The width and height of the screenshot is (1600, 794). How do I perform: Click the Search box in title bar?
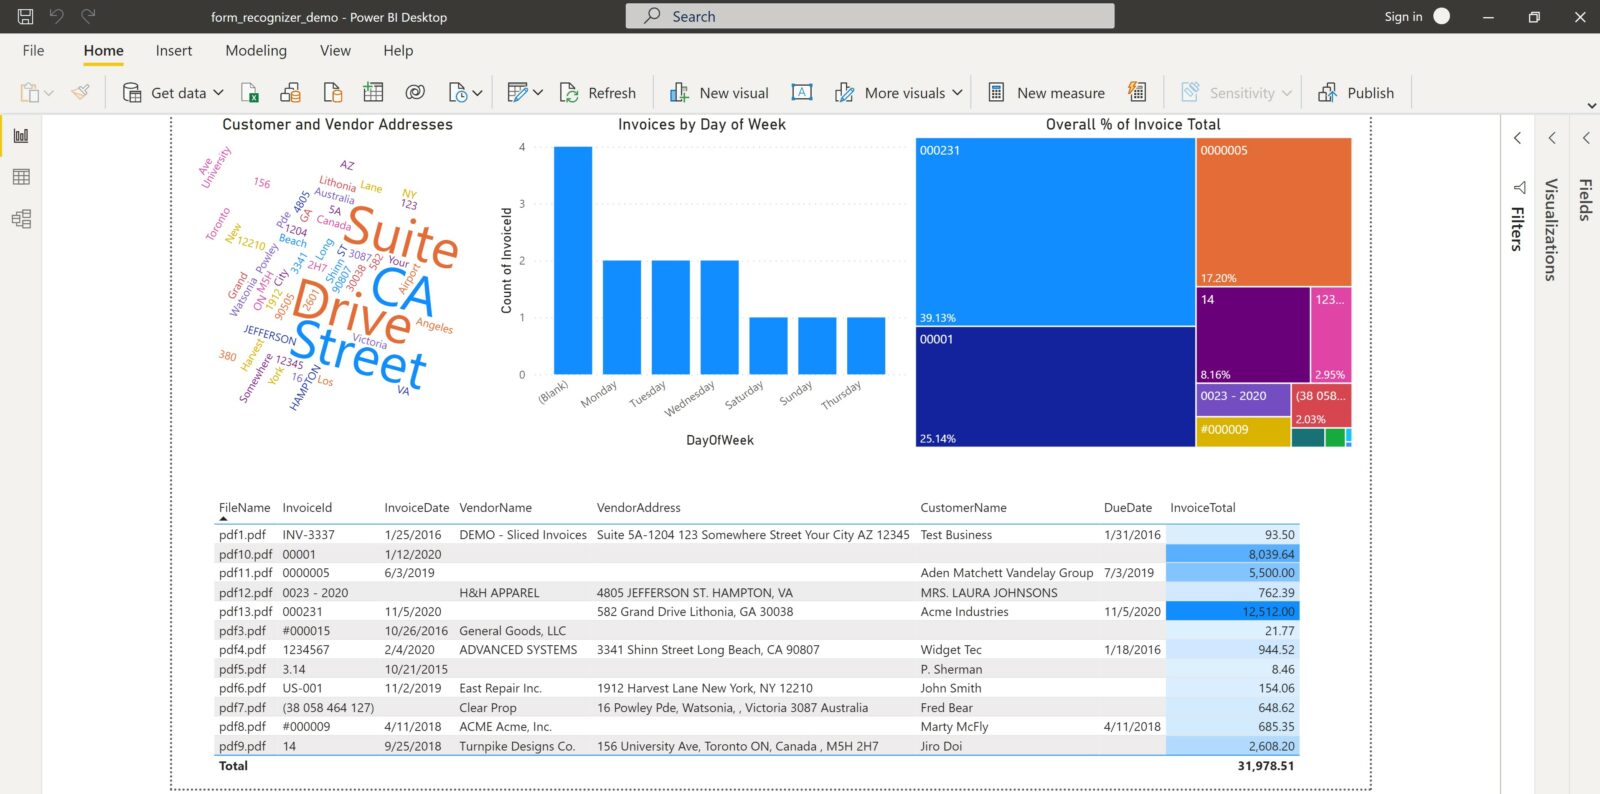click(870, 16)
